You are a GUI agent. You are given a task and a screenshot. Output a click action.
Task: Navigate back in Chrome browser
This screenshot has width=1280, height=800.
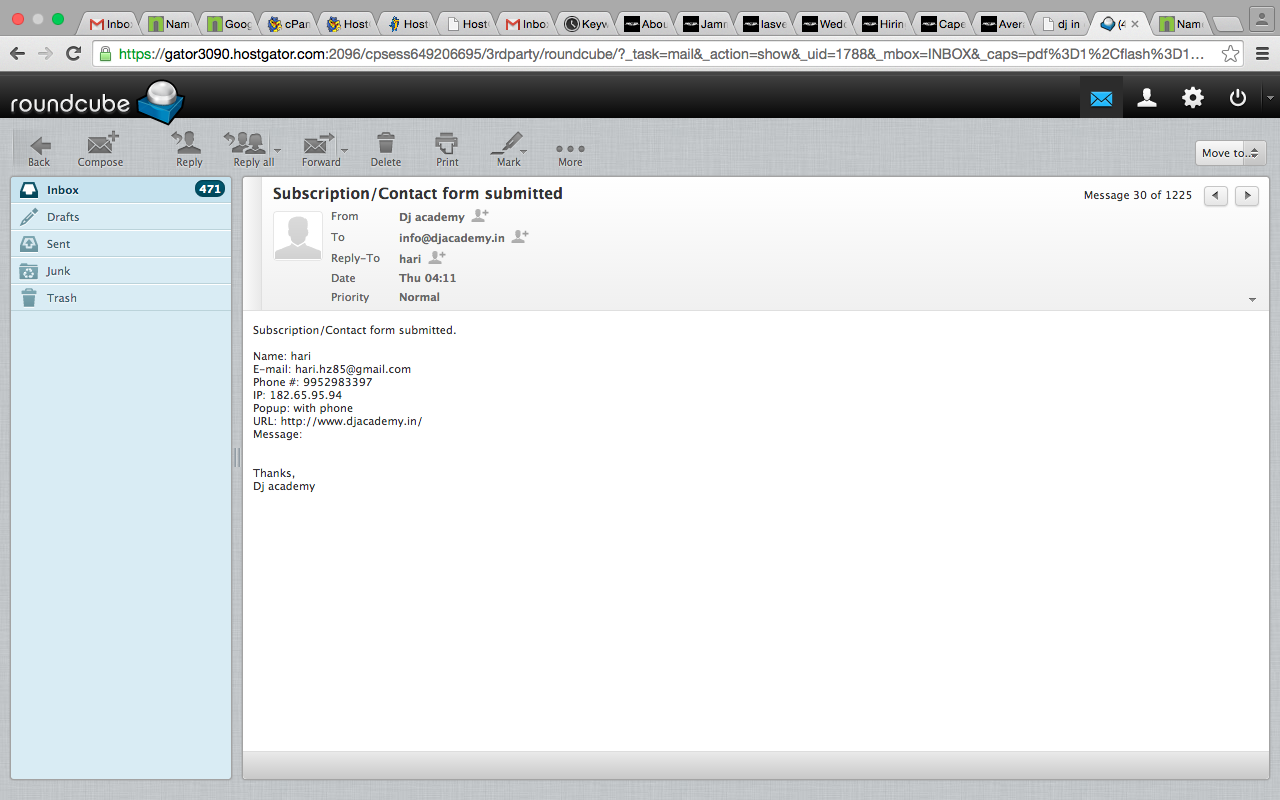tap(18, 53)
